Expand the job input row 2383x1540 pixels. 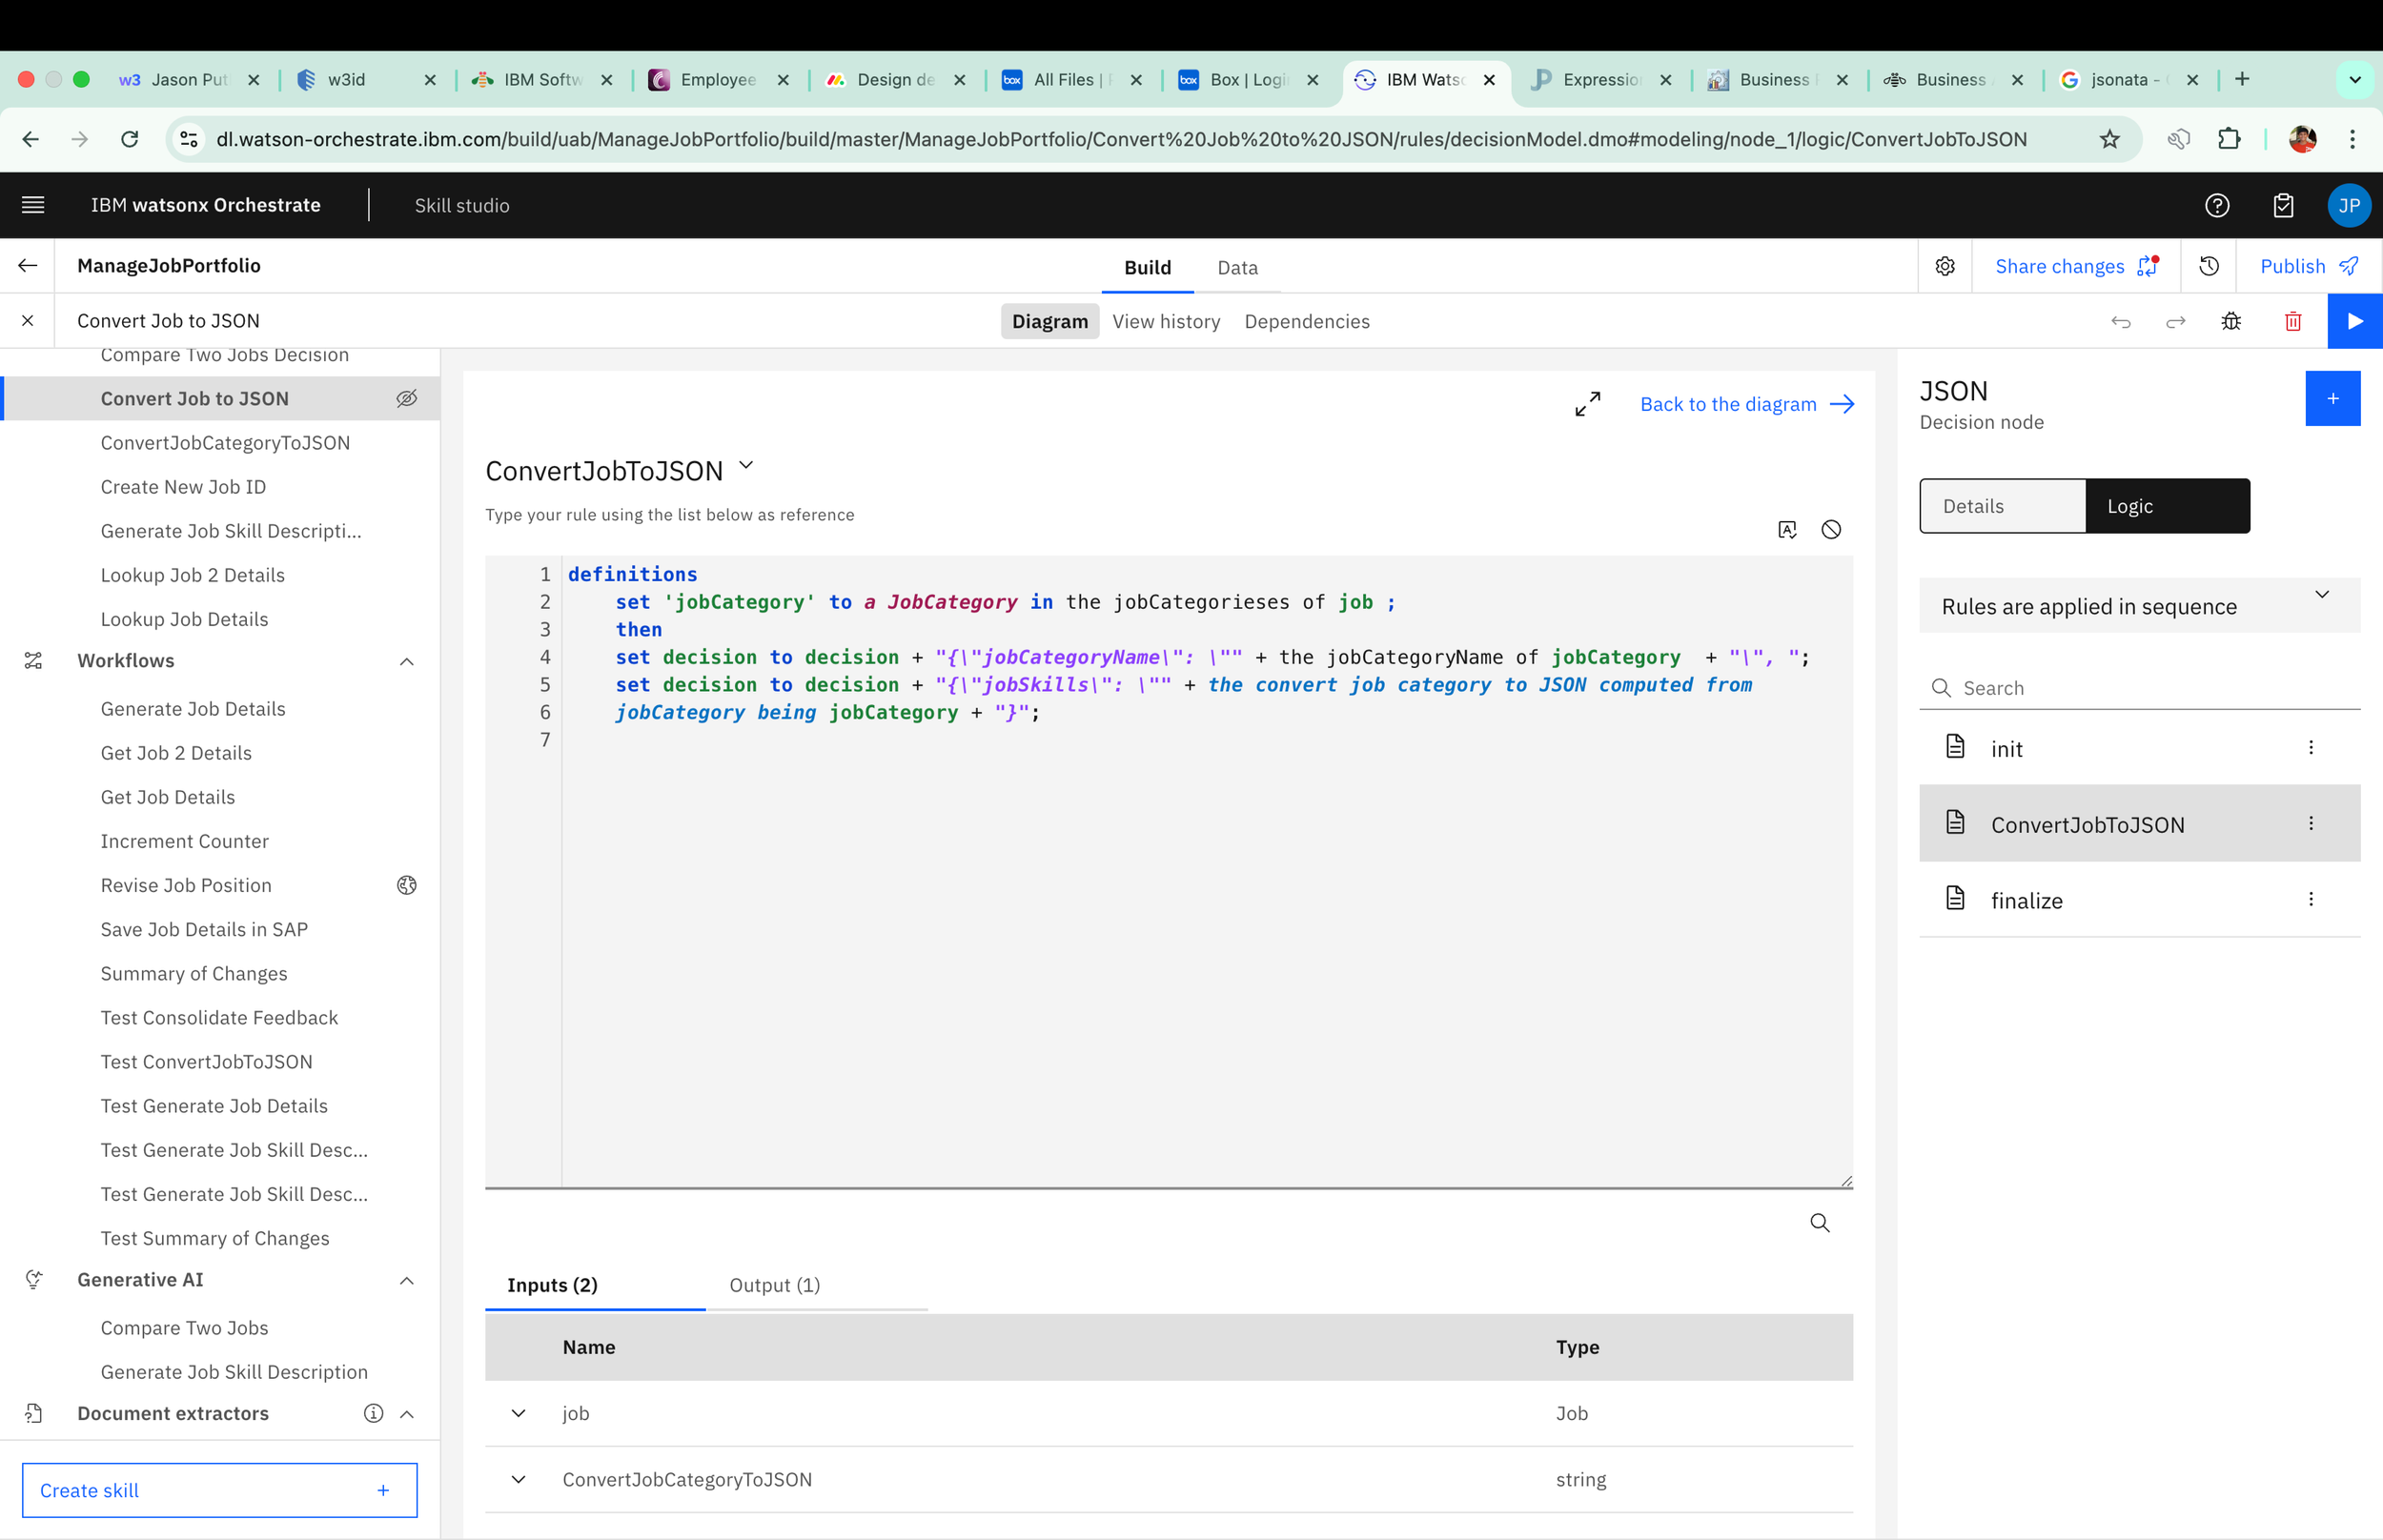pyautogui.click(x=518, y=1413)
